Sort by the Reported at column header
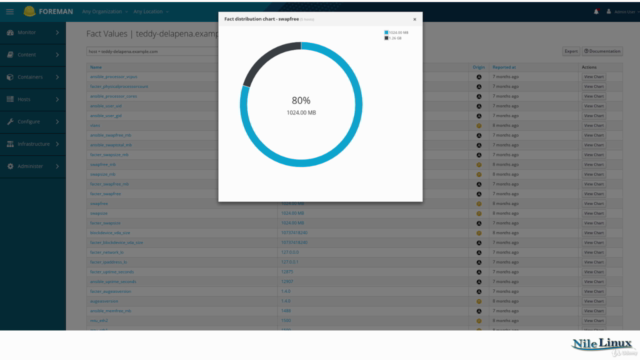The image size is (640, 360). pos(504,67)
